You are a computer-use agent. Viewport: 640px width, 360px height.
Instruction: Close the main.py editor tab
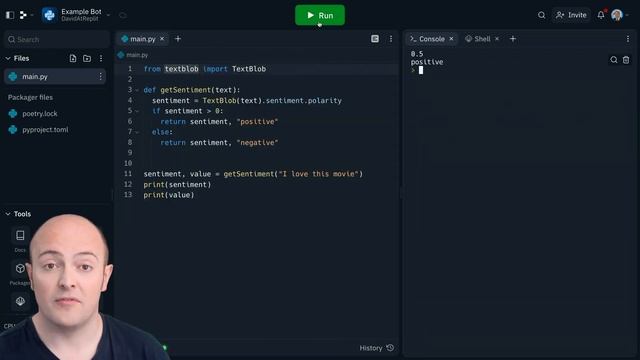(162, 39)
